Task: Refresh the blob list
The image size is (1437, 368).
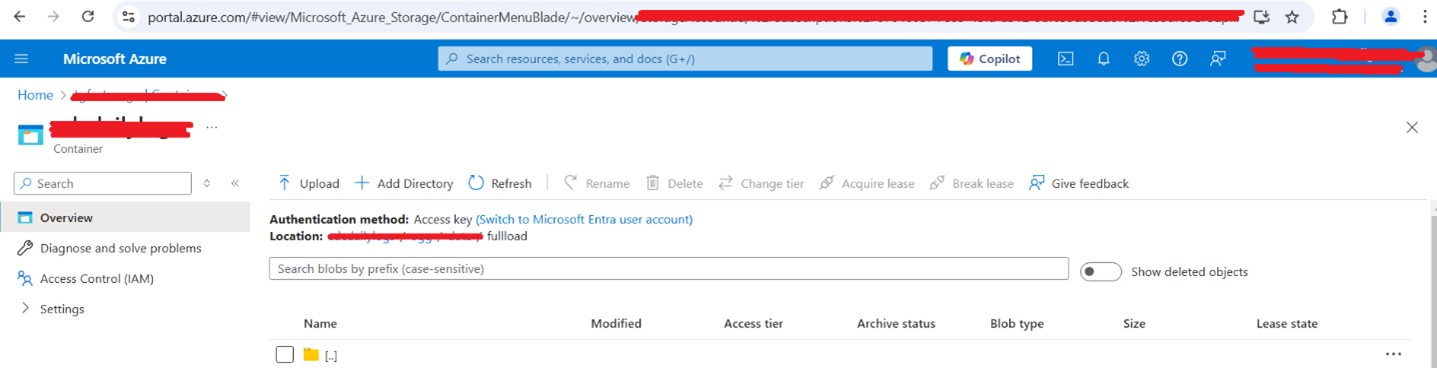Action: coord(500,183)
